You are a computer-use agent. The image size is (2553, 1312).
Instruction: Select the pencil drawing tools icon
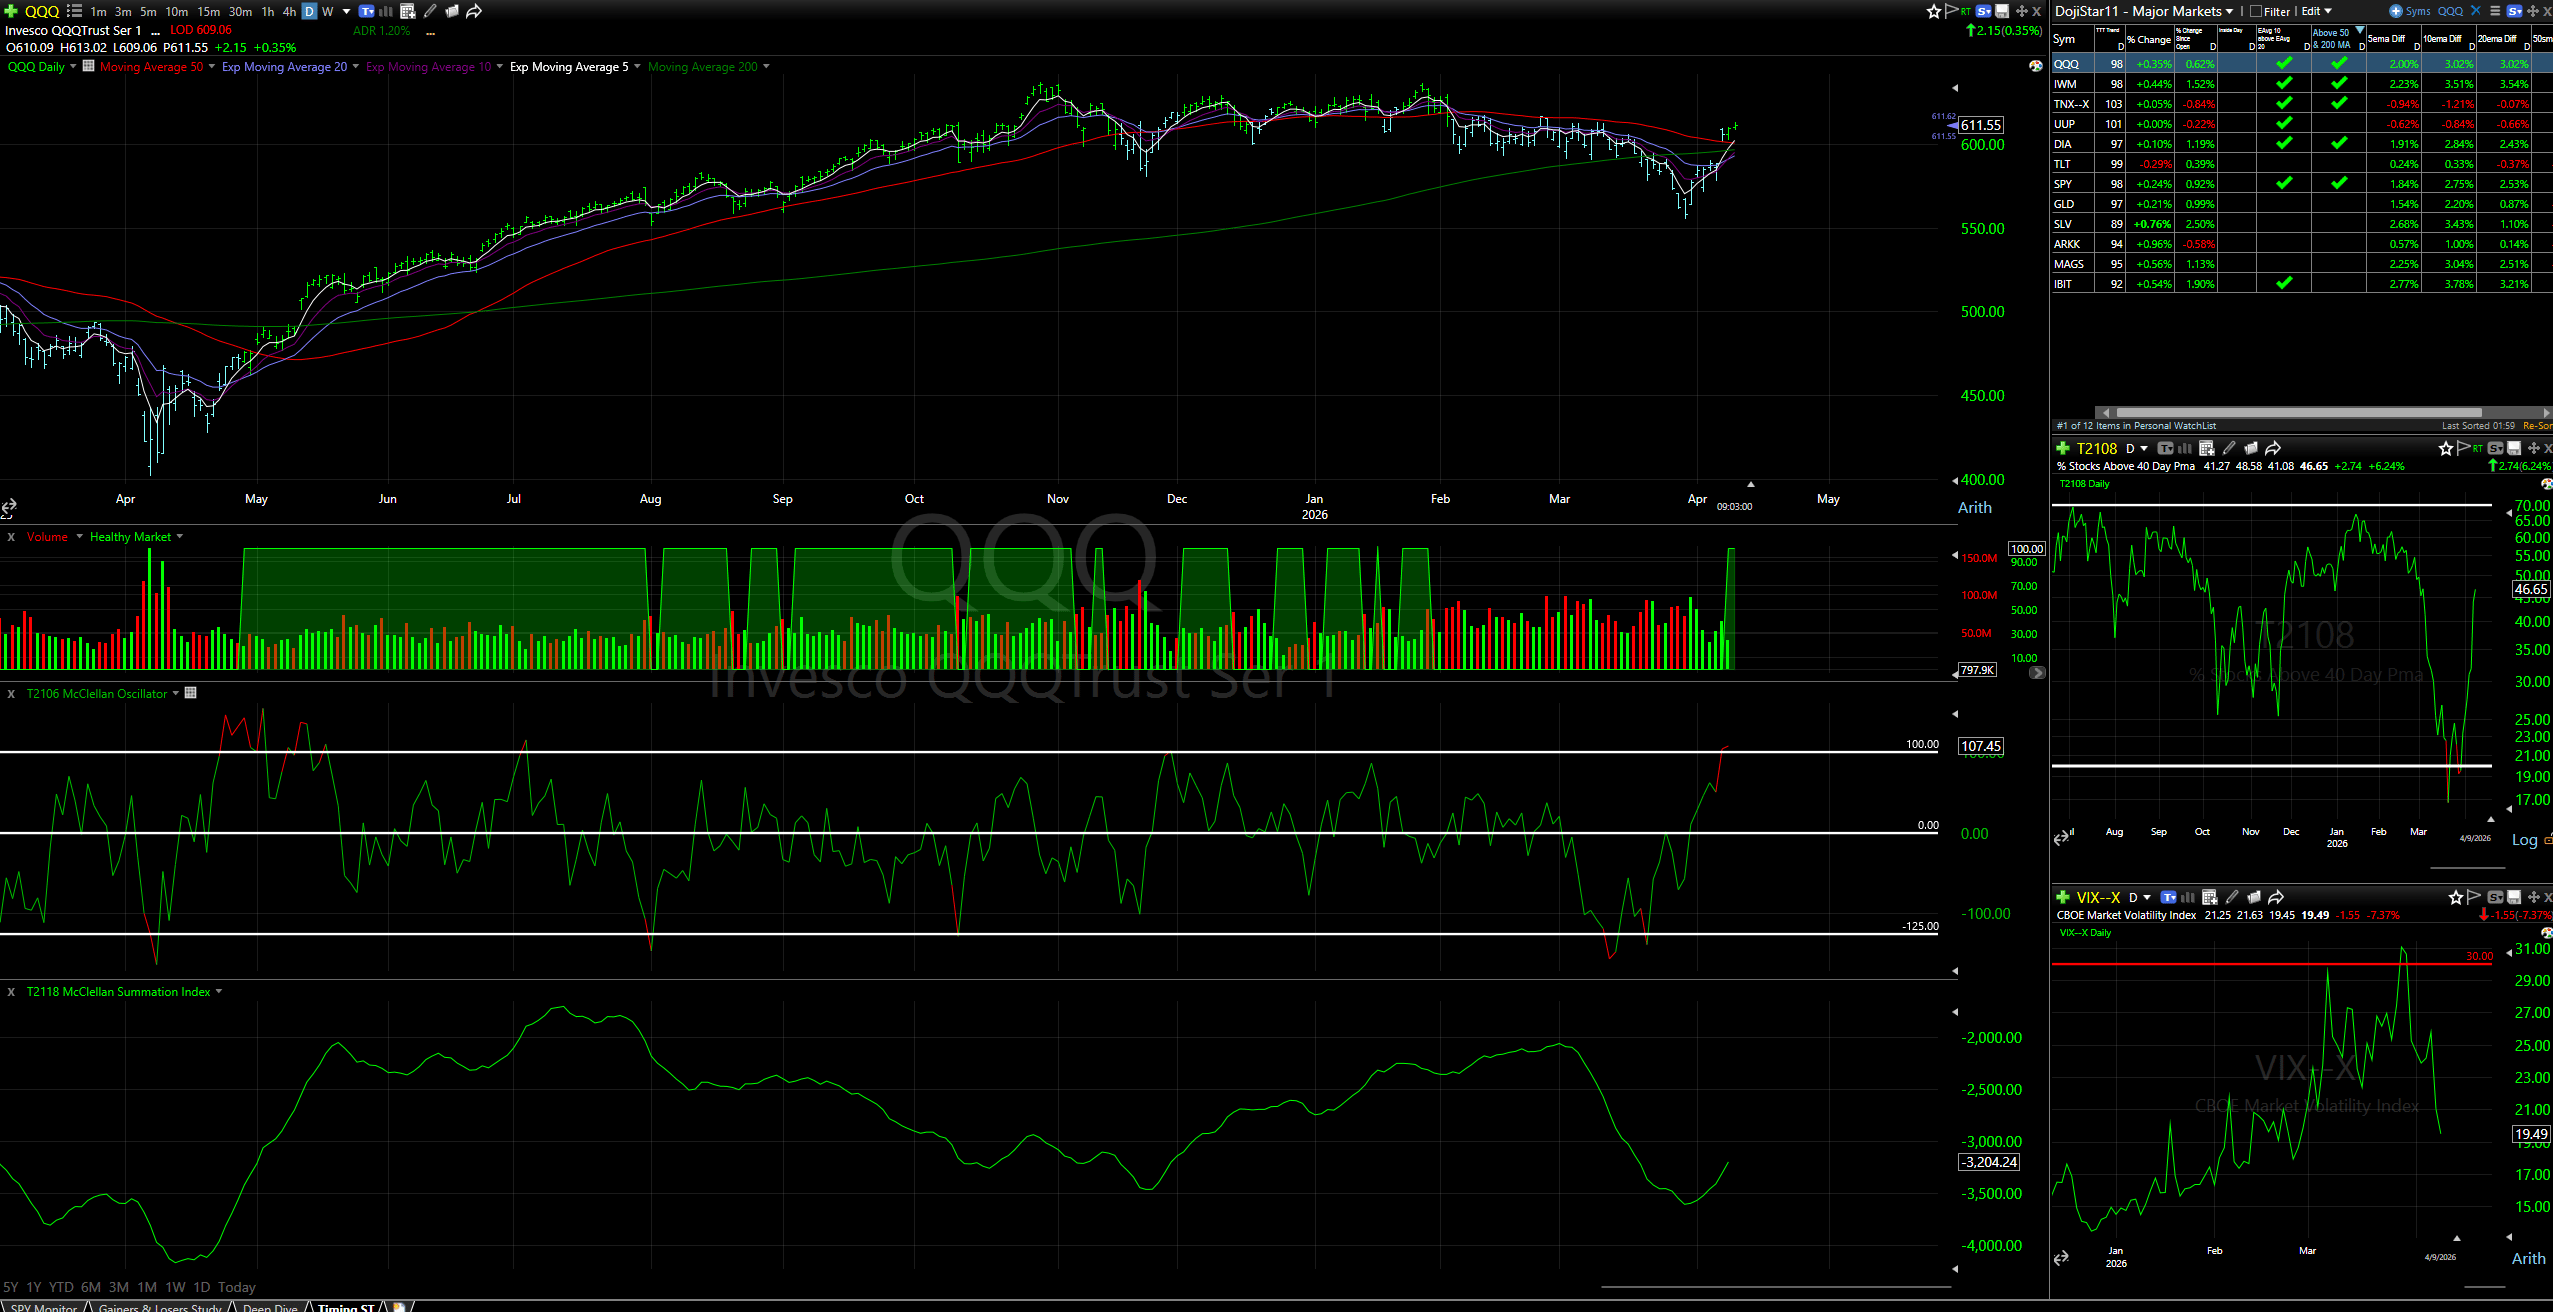[x=430, y=11]
